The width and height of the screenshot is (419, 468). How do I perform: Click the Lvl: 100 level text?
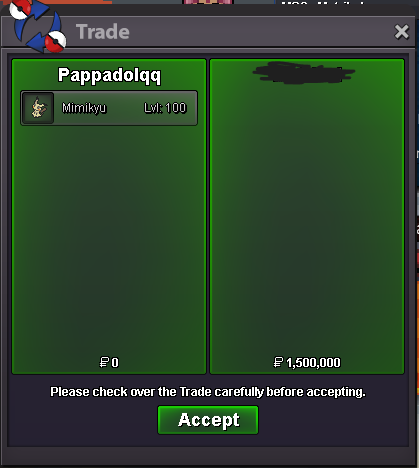[165, 108]
